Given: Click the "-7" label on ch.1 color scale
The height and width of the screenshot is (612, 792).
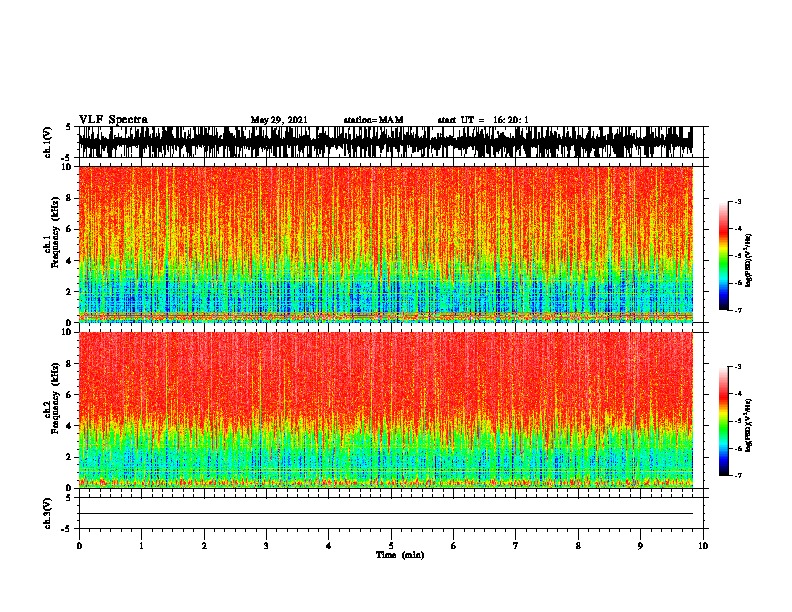Looking at the screenshot, I should [x=737, y=310].
